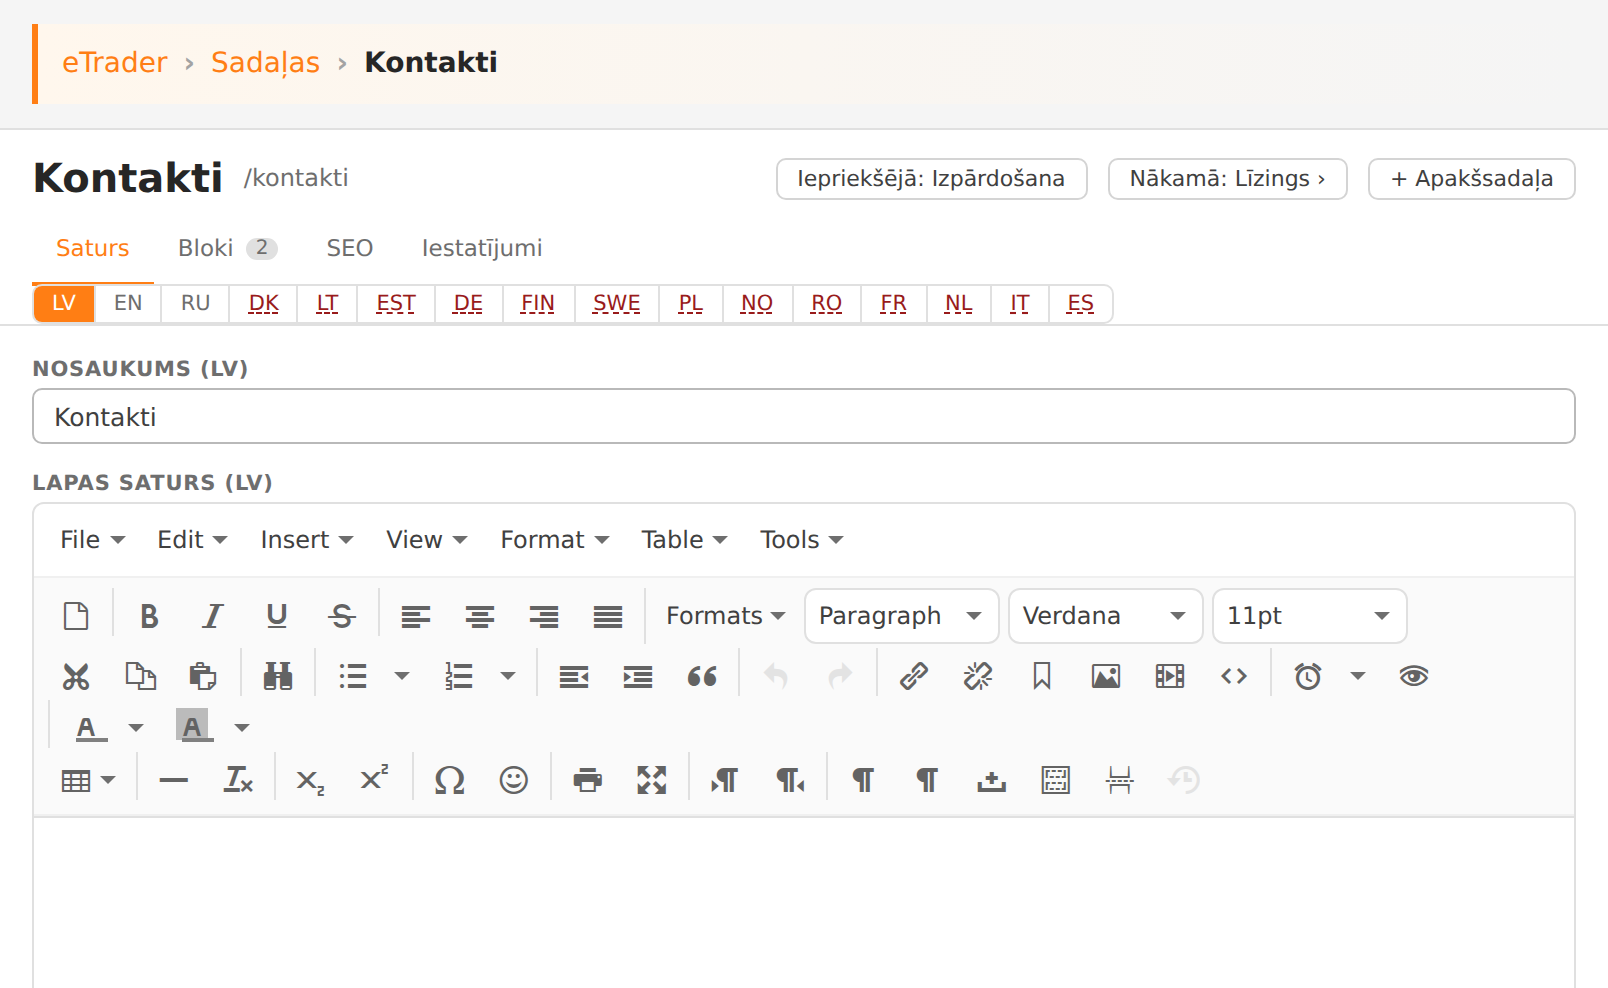Toggle underline formatting
Image resolution: width=1608 pixels, height=988 pixels.
(277, 616)
